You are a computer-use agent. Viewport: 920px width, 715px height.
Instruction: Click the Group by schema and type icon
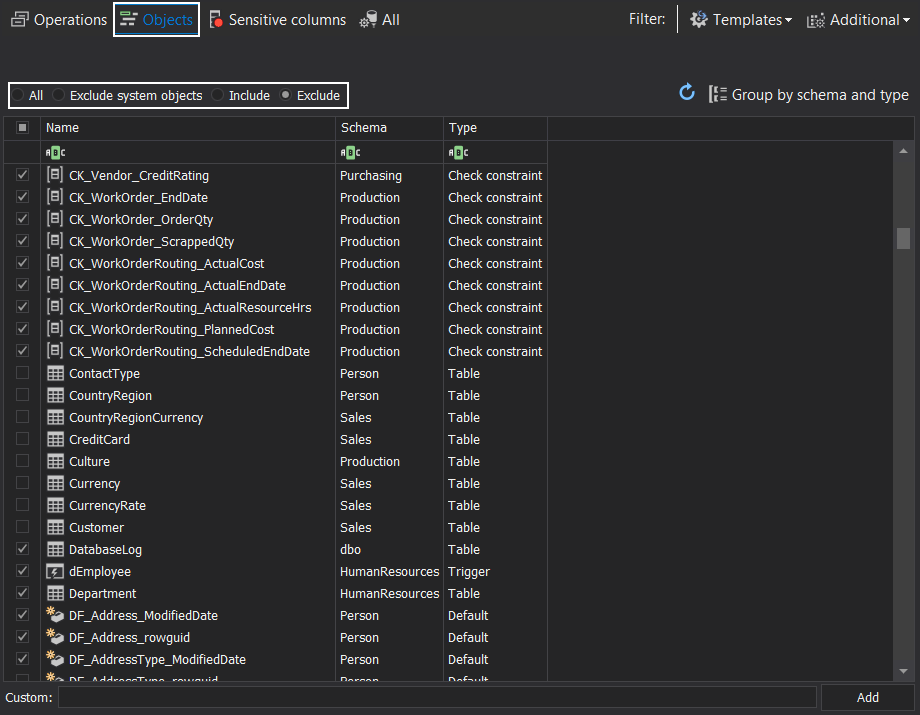(x=717, y=94)
